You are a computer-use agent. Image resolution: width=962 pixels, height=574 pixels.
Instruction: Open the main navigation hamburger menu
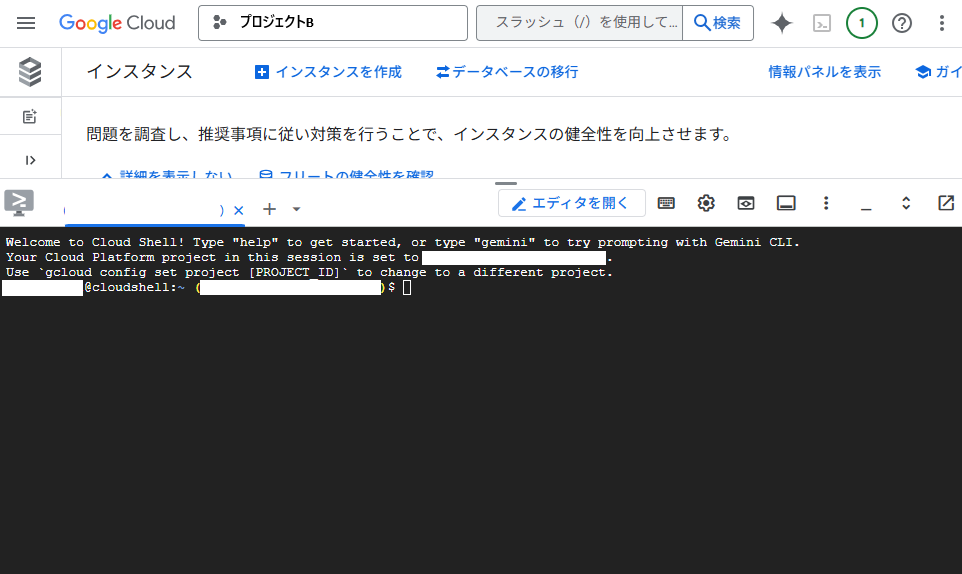(x=26, y=23)
